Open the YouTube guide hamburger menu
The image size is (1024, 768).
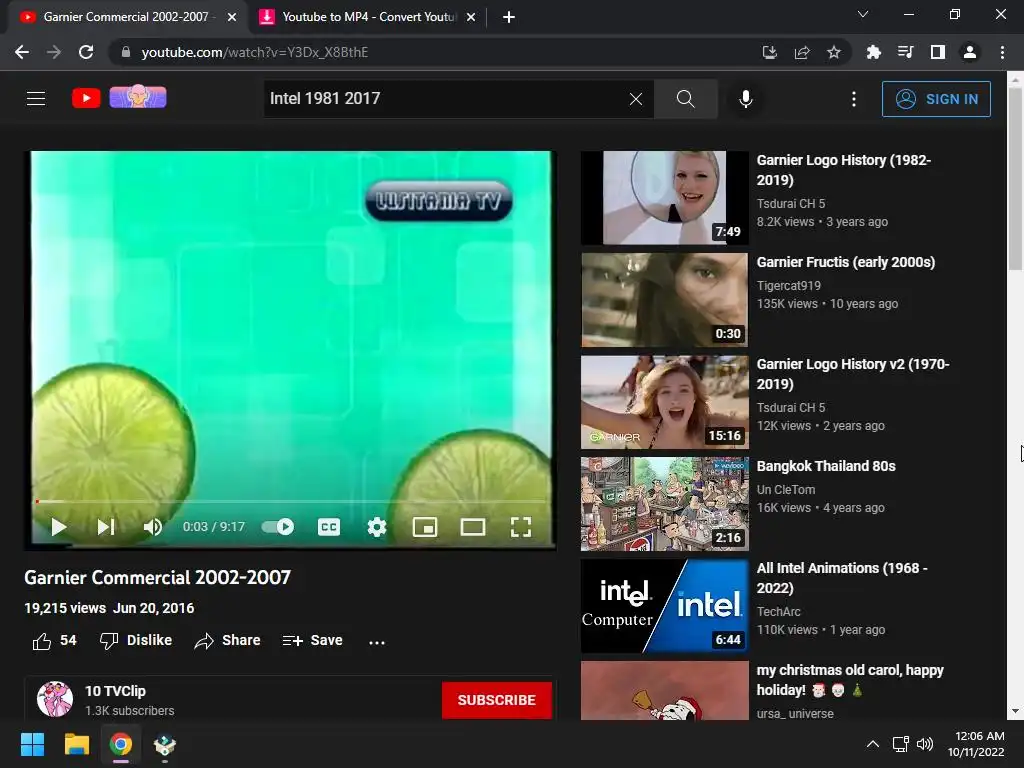[36, 99]
